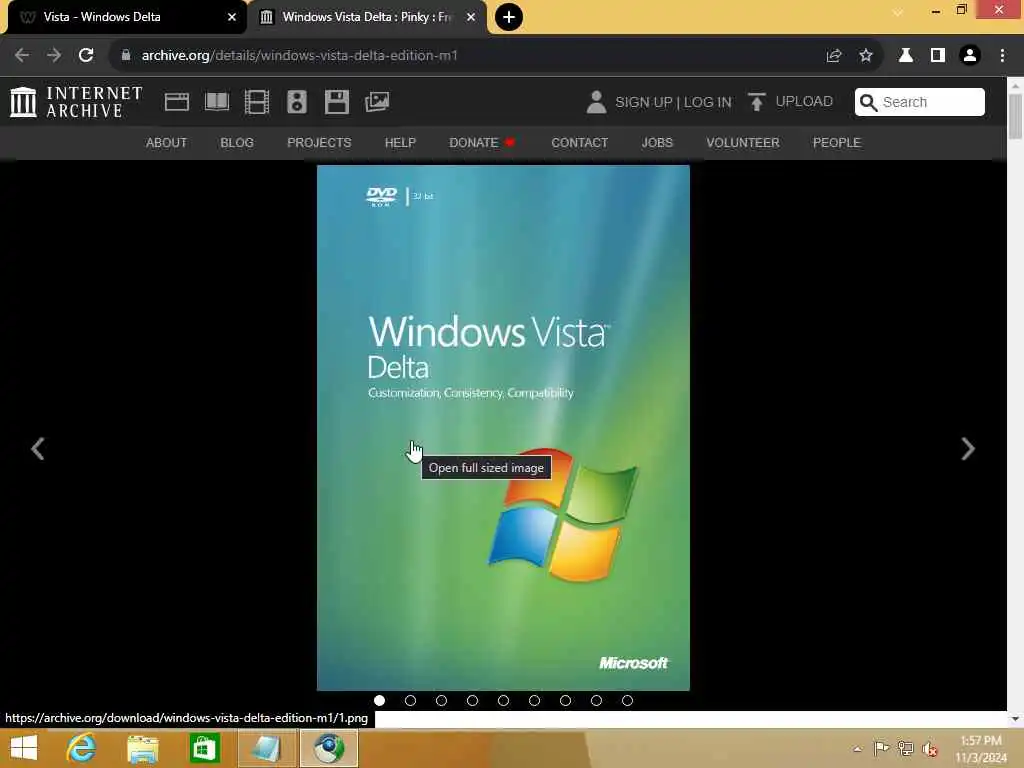Click the user avatar icon beside Sign Up
The height and width of the screenshot is (768, 1024).
click(x=596, y=102)
